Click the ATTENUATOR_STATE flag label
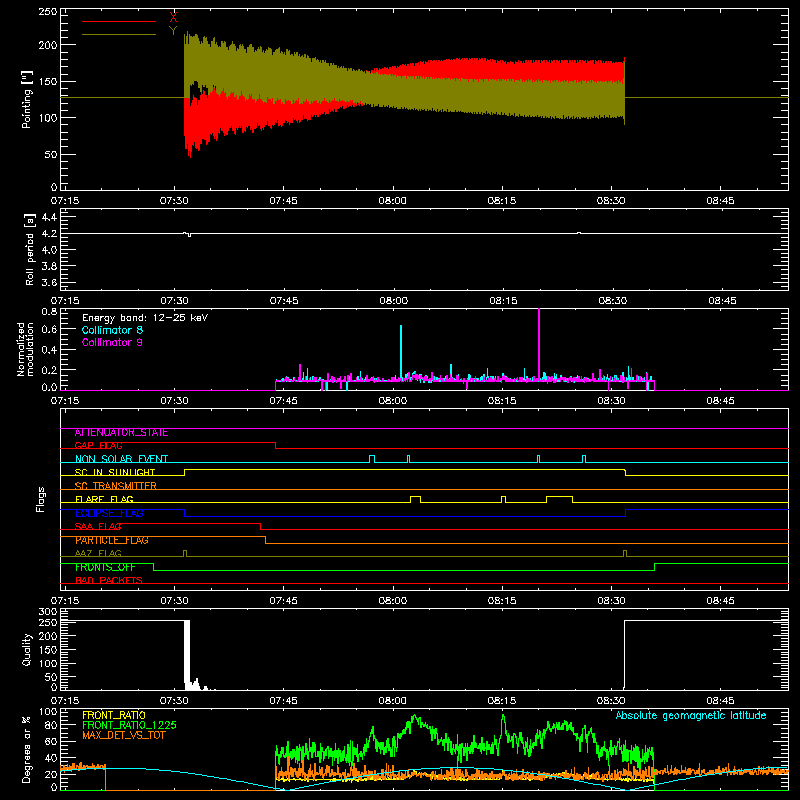The image size is (800, 800). 121,432
